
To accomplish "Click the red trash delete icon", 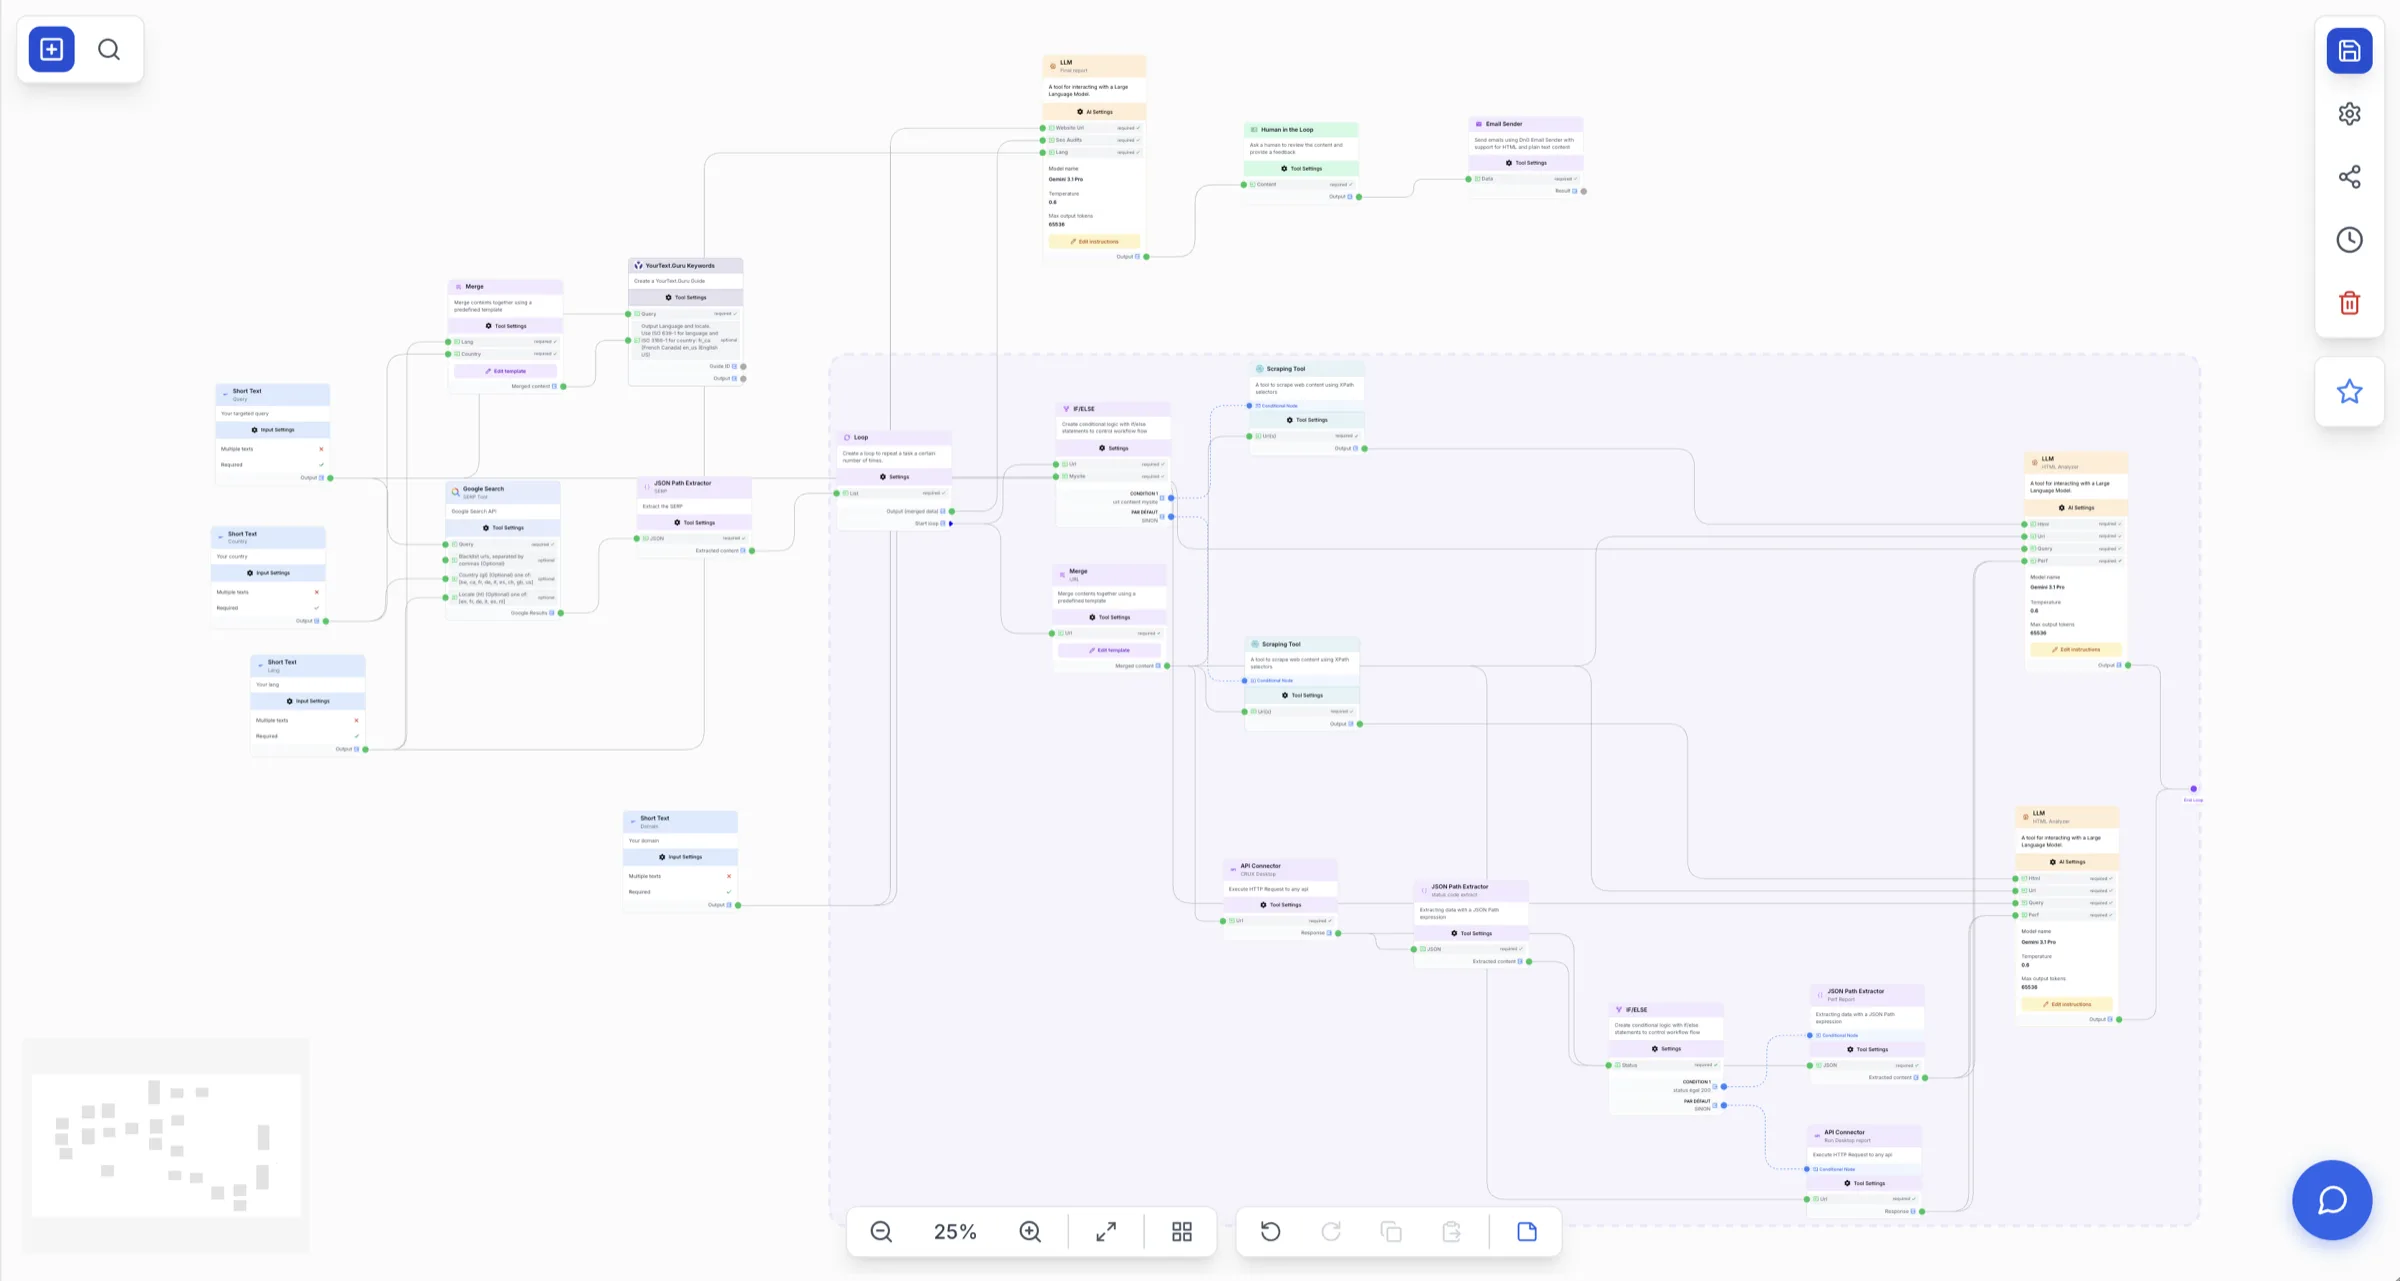I will [x=2349, y=303].
